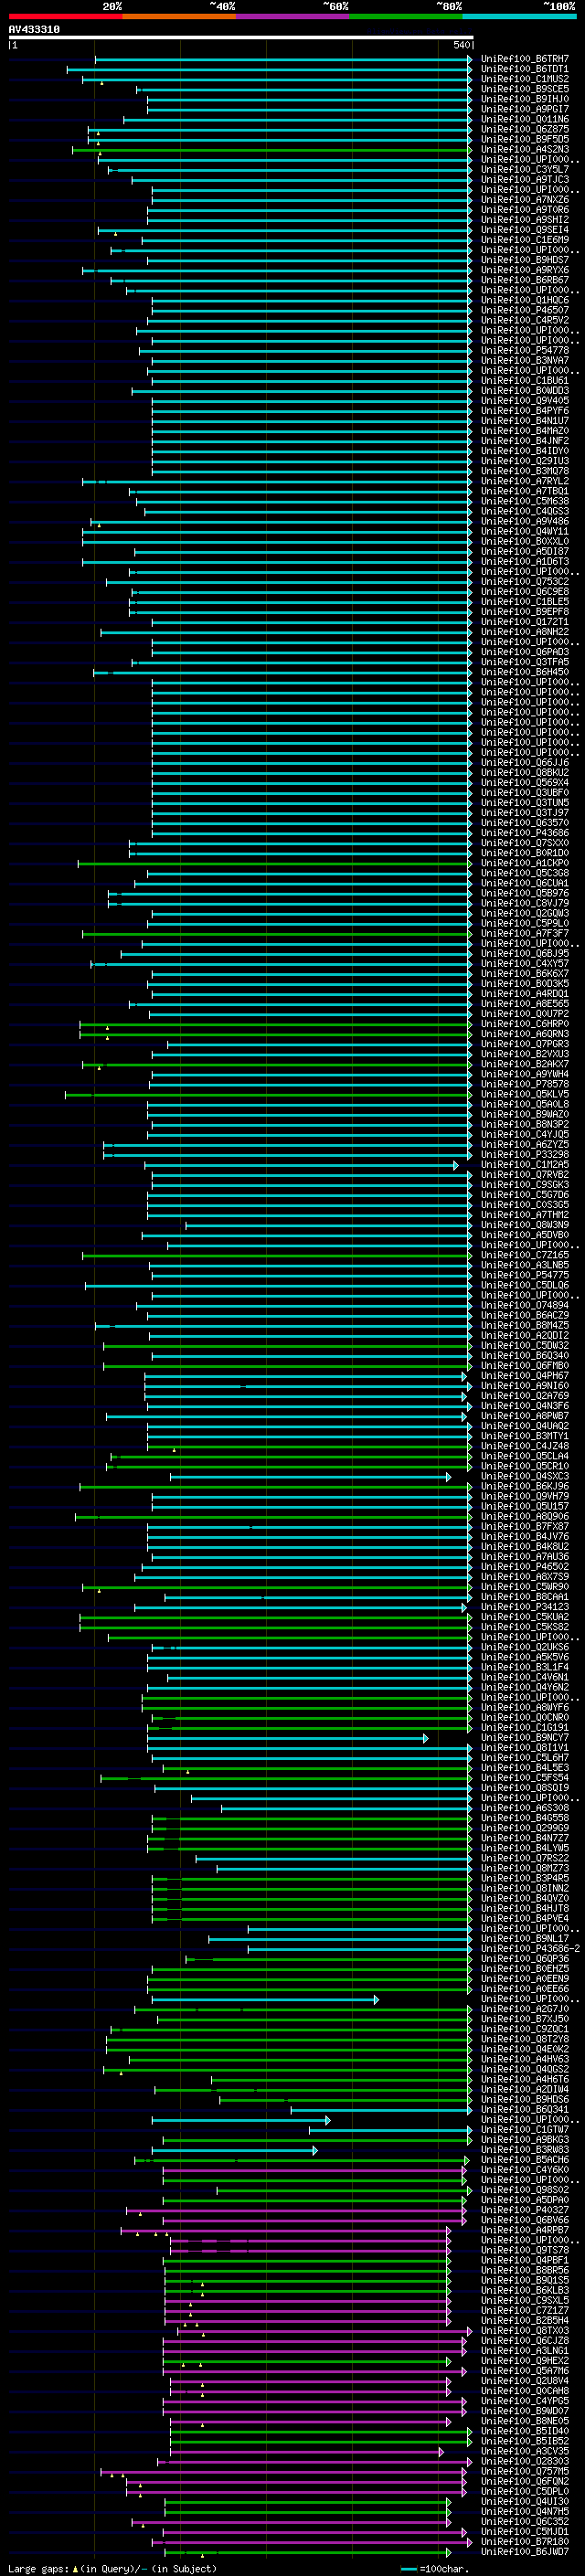
Task: Select hit label UniRef100_Q8TX03
Action: point(525,2331)
